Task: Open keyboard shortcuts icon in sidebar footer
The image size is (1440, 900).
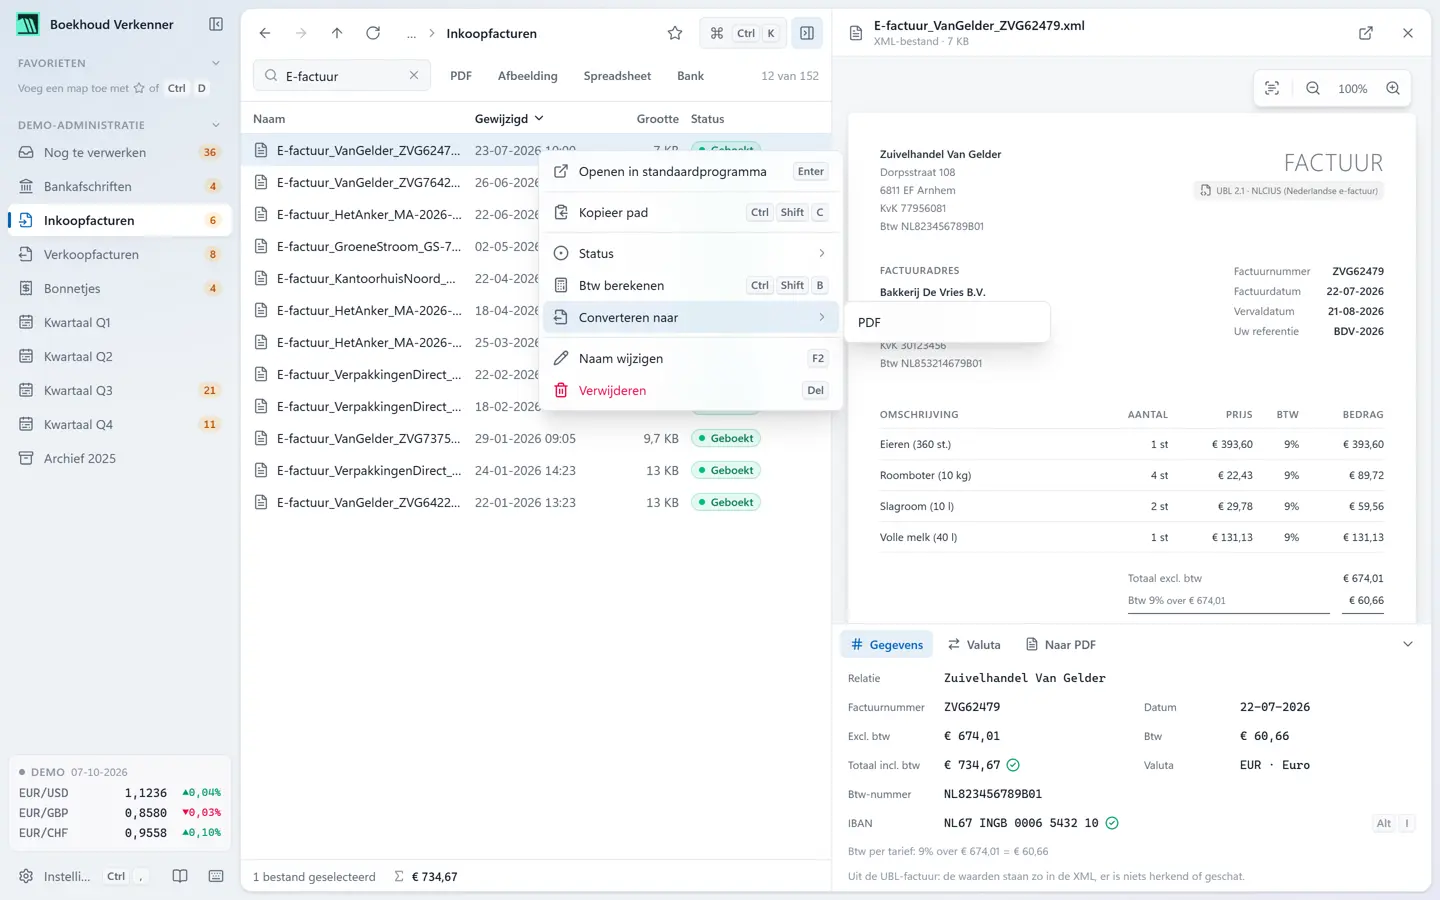Action: coord(216,876)
